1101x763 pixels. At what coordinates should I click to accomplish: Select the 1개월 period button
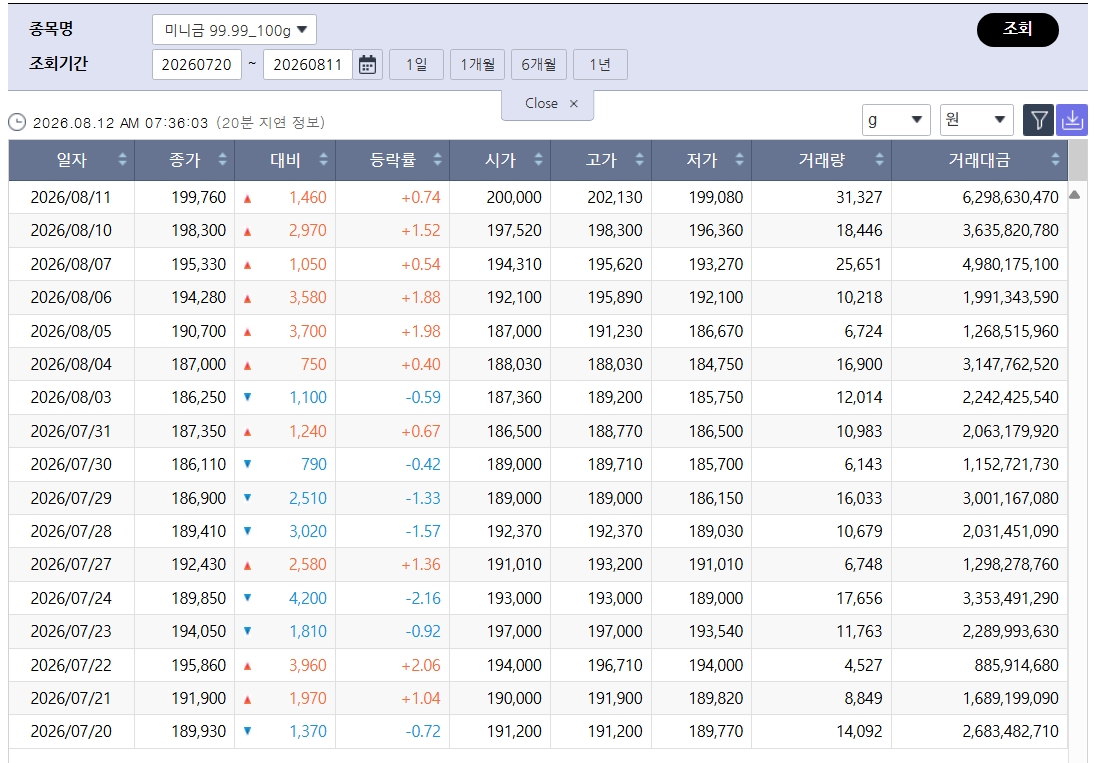[x=477, y=65]
